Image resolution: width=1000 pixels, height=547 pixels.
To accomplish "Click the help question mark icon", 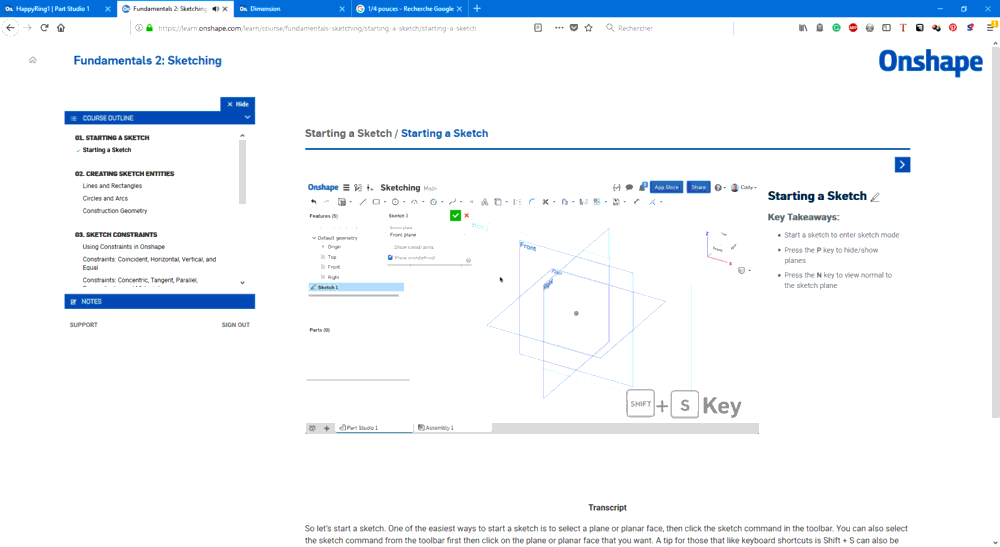I will 718,187.
